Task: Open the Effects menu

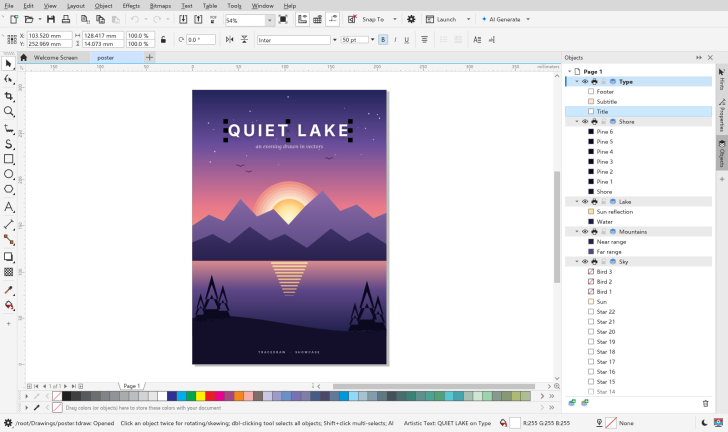Action: click(x=131, y=6)
